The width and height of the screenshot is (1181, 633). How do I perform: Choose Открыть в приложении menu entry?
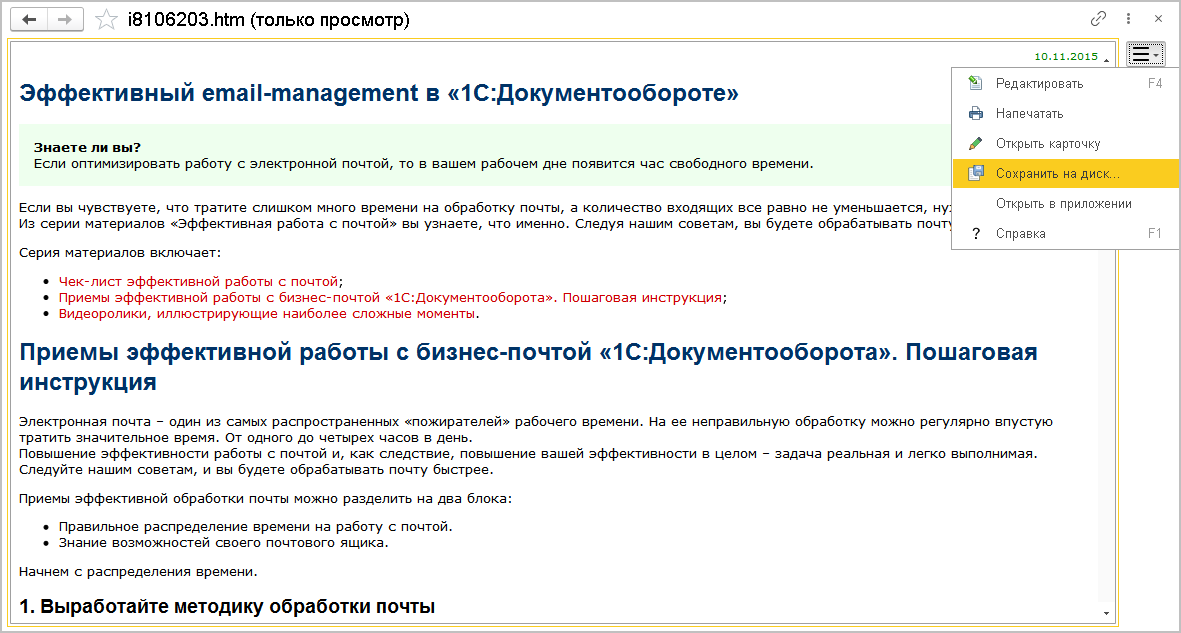pos(1065,203)
